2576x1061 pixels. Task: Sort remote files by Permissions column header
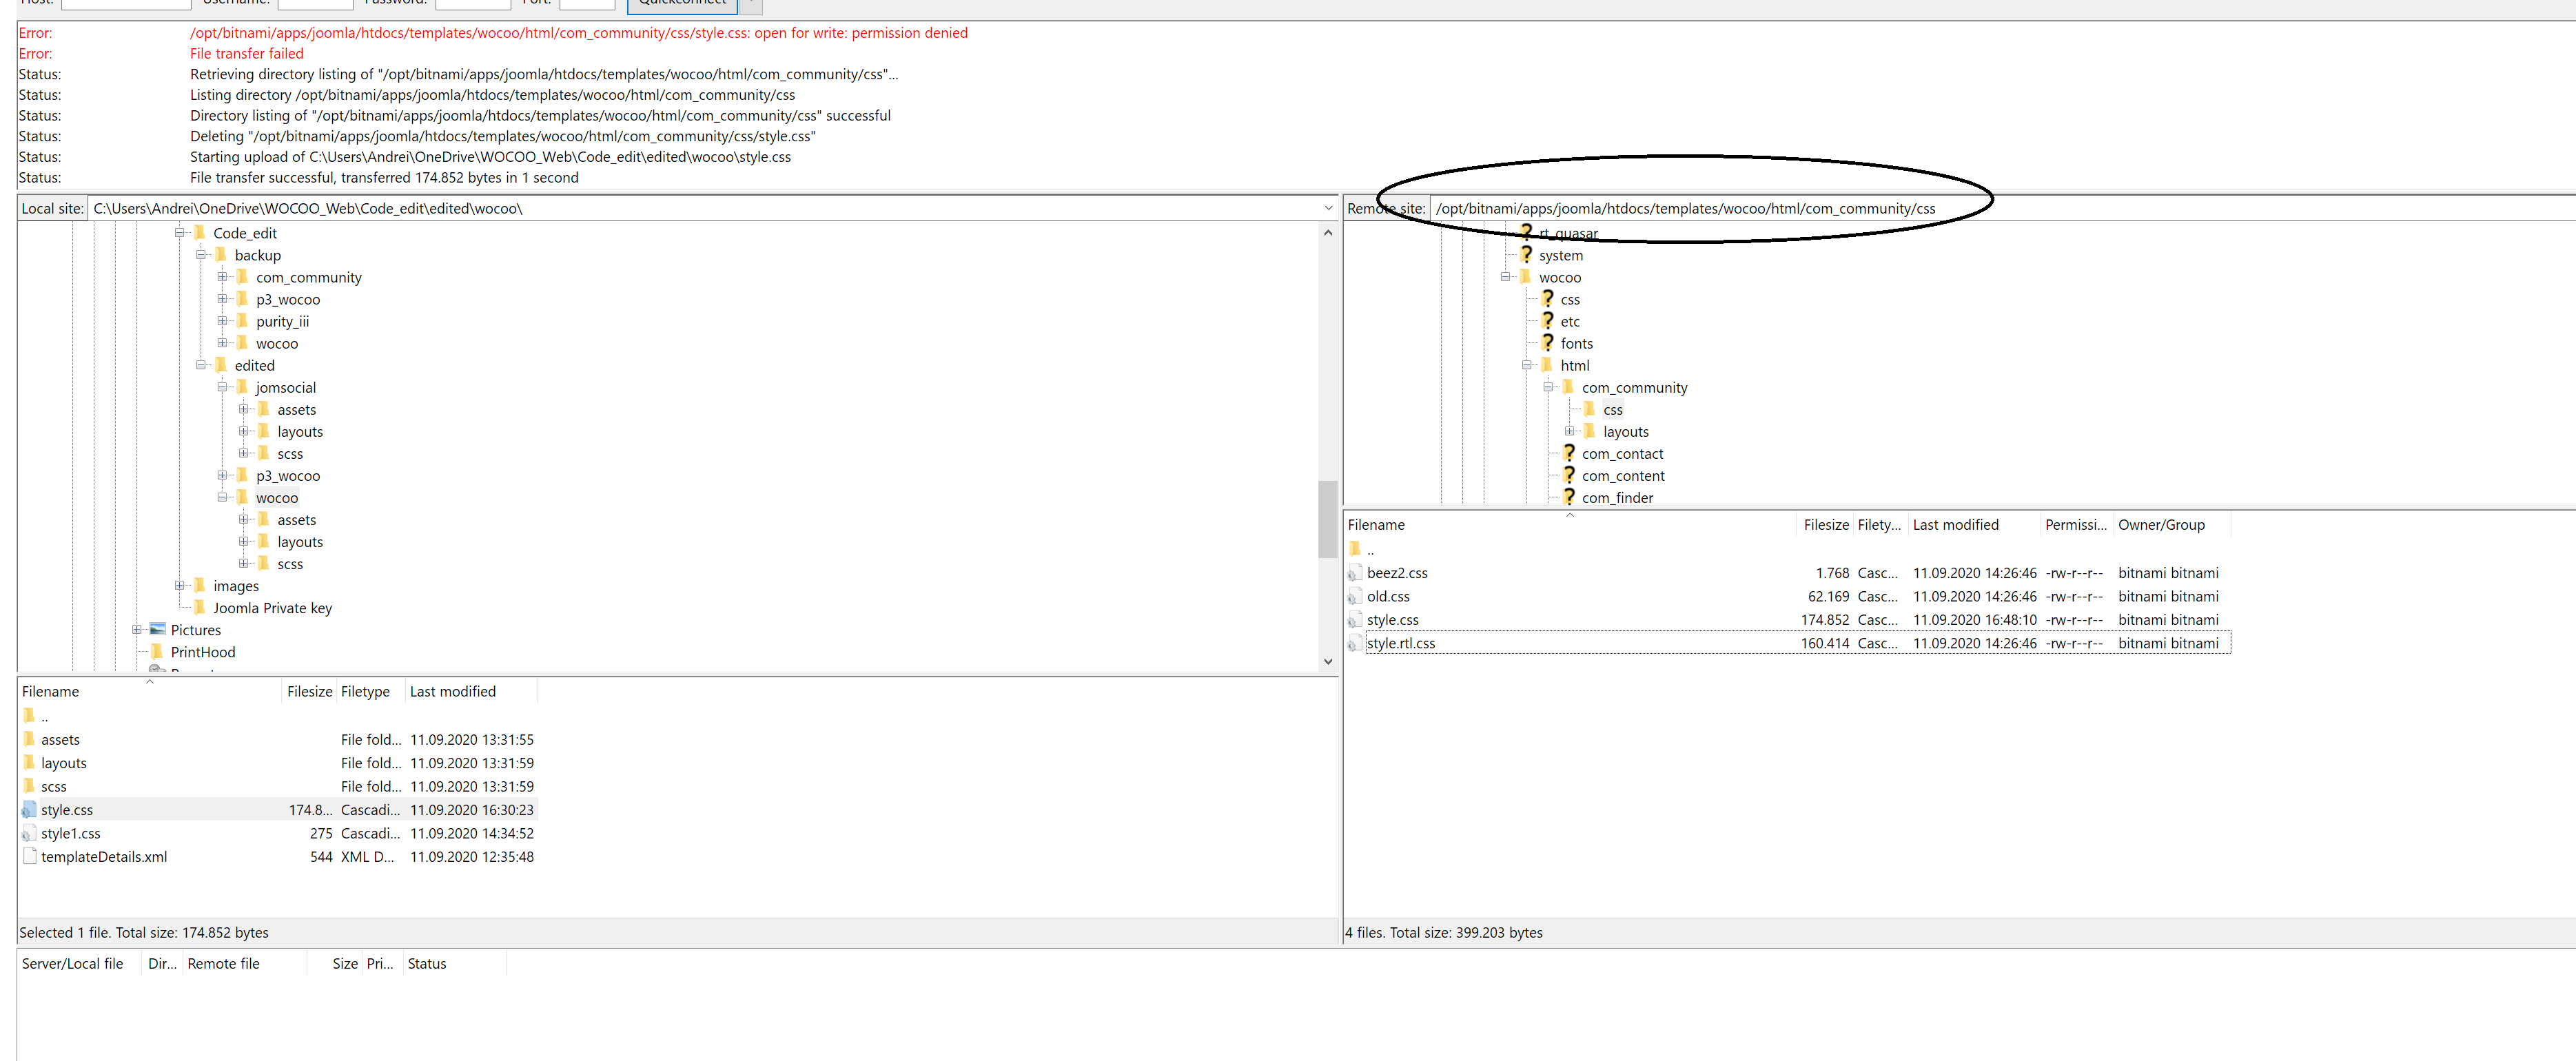(x=2075, y=524)
